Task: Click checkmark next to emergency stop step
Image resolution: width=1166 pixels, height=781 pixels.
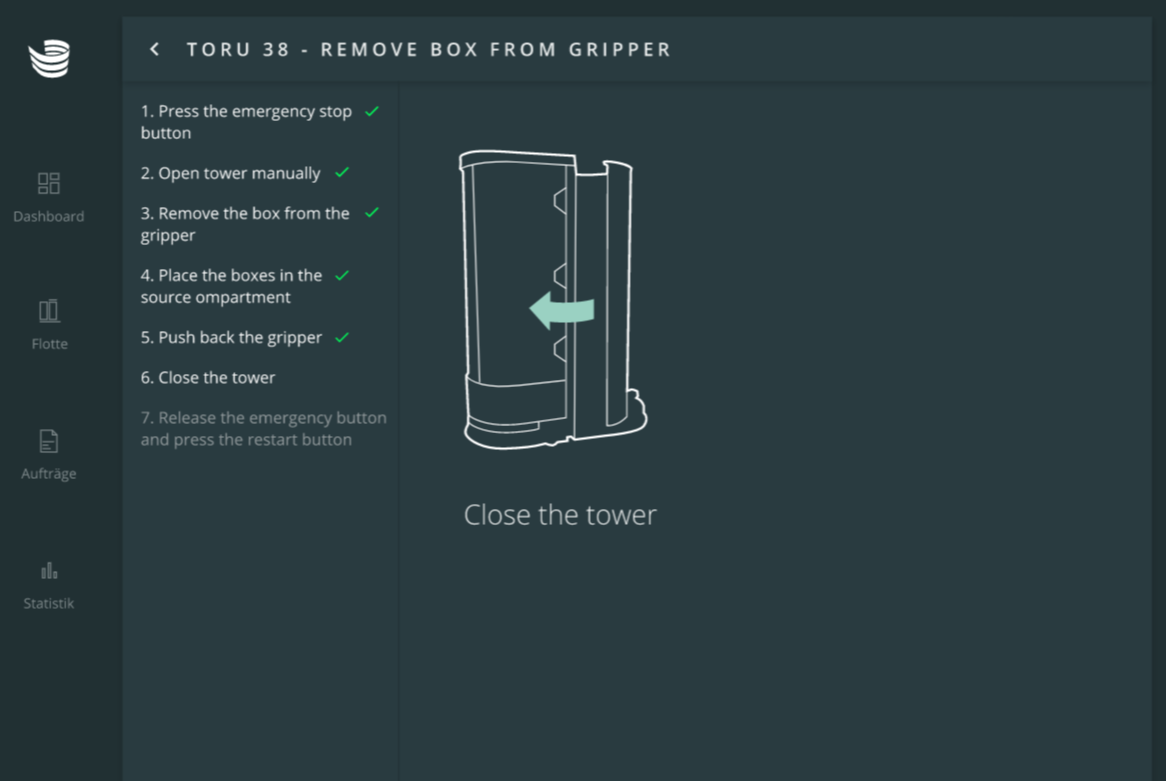Action: coord(372,112)
